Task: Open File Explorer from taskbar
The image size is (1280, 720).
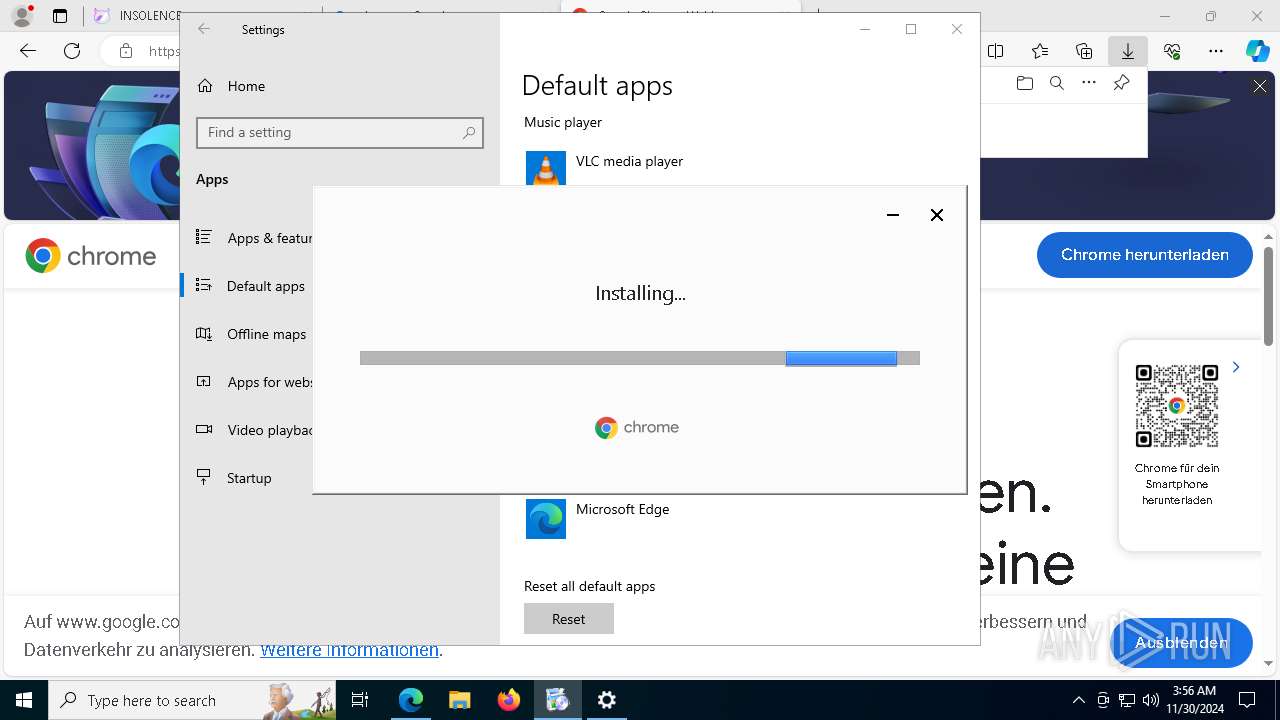Action: [459, 700]
